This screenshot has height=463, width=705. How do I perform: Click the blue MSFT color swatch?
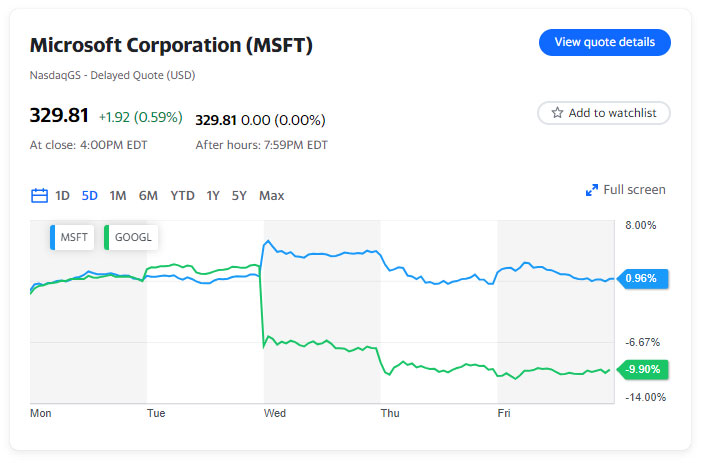click(x=52, y=238)
